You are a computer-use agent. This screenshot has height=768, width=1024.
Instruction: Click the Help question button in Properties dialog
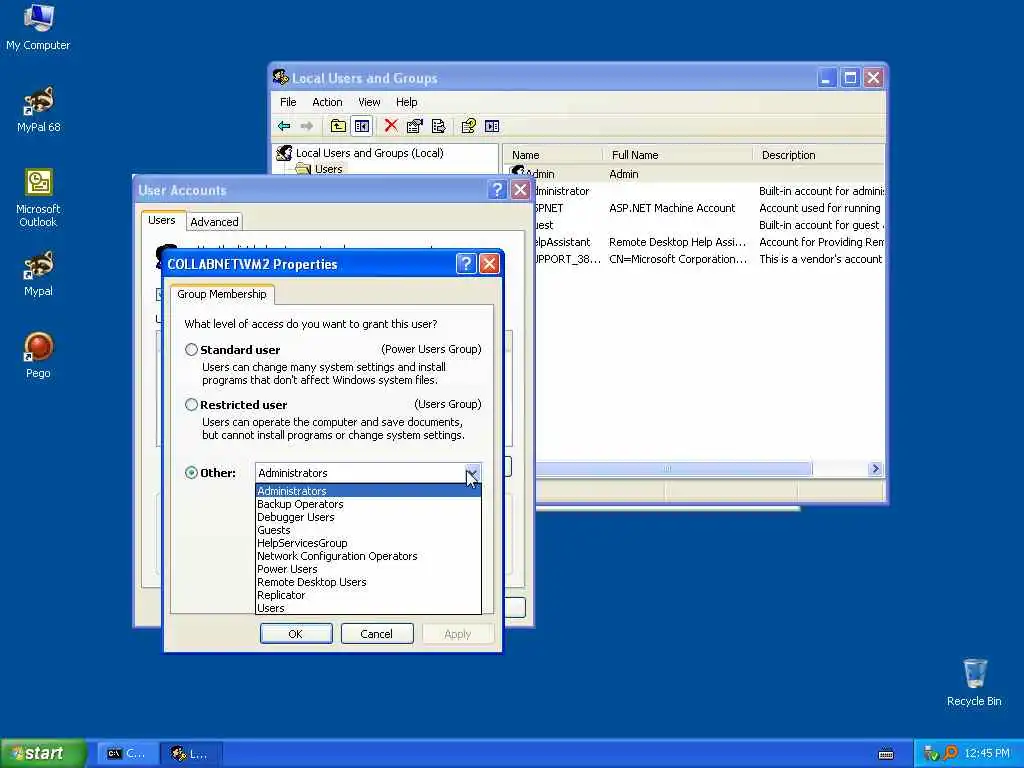click(x=466, y=263)
